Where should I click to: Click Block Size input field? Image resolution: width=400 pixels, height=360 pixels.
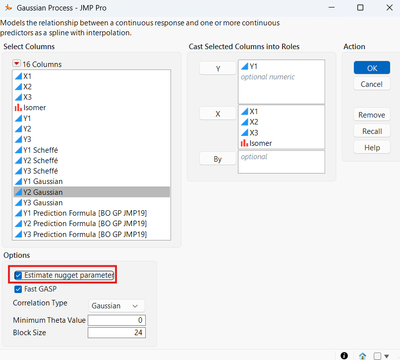[x=116, y=332]
